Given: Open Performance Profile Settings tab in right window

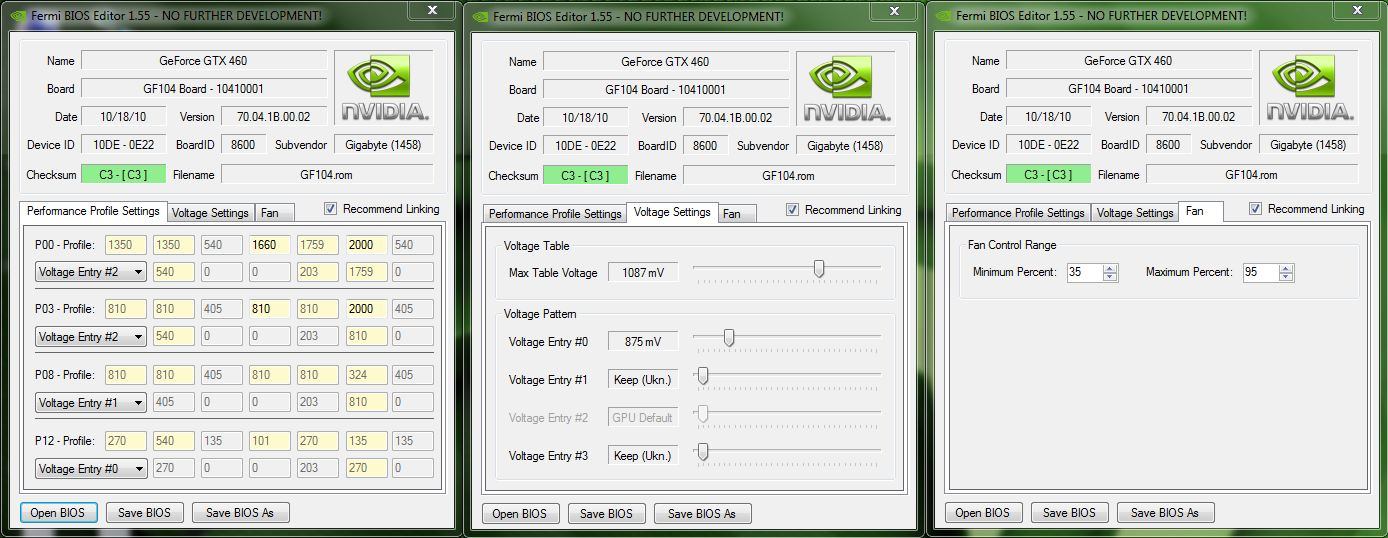Looking at the screenshot, I should [1018, 213].
